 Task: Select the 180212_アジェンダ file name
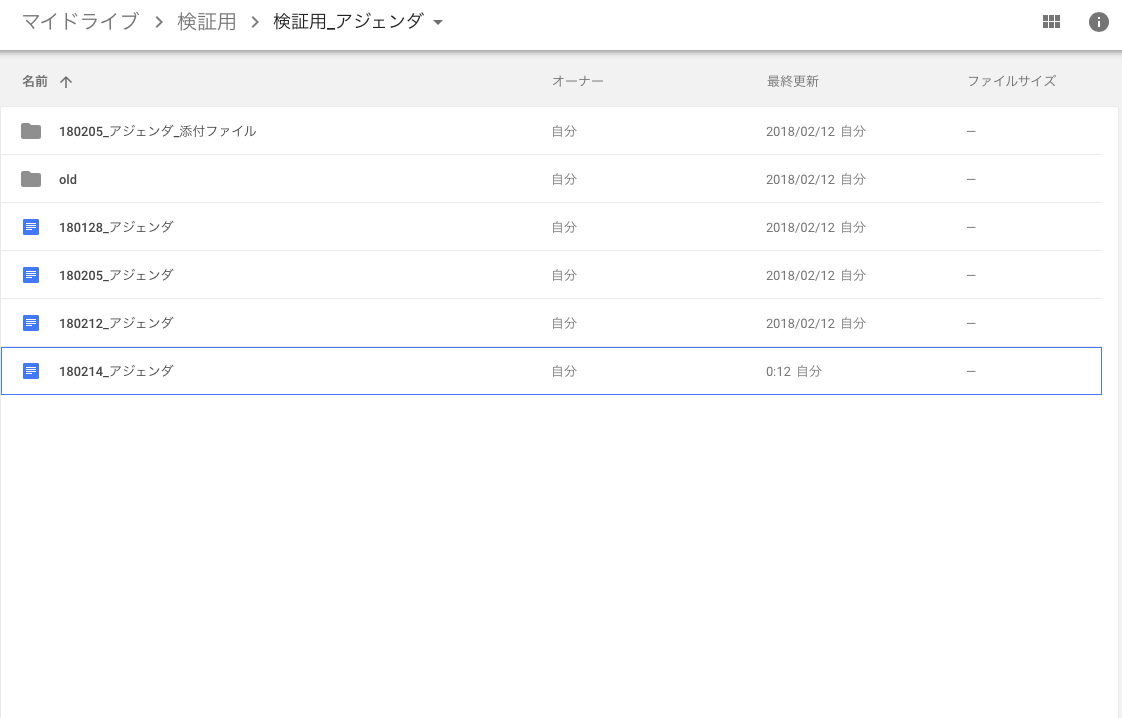pyautogui.click(x=116, y=323)
